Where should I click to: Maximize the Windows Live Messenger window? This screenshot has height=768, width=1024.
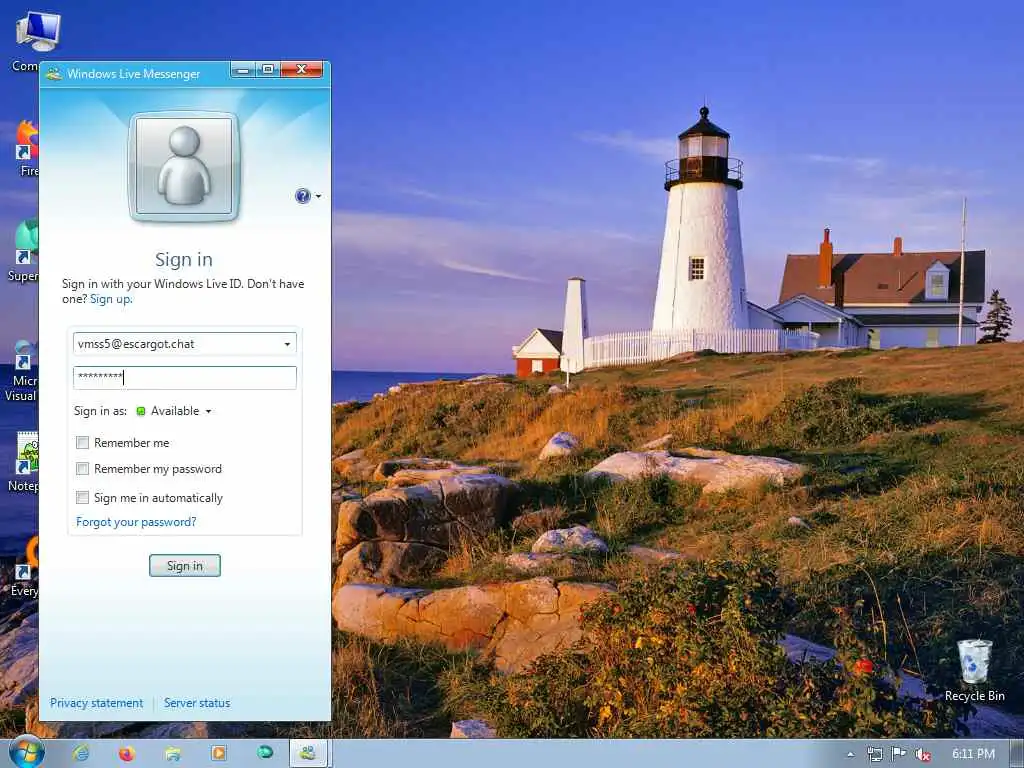point(268,69)
